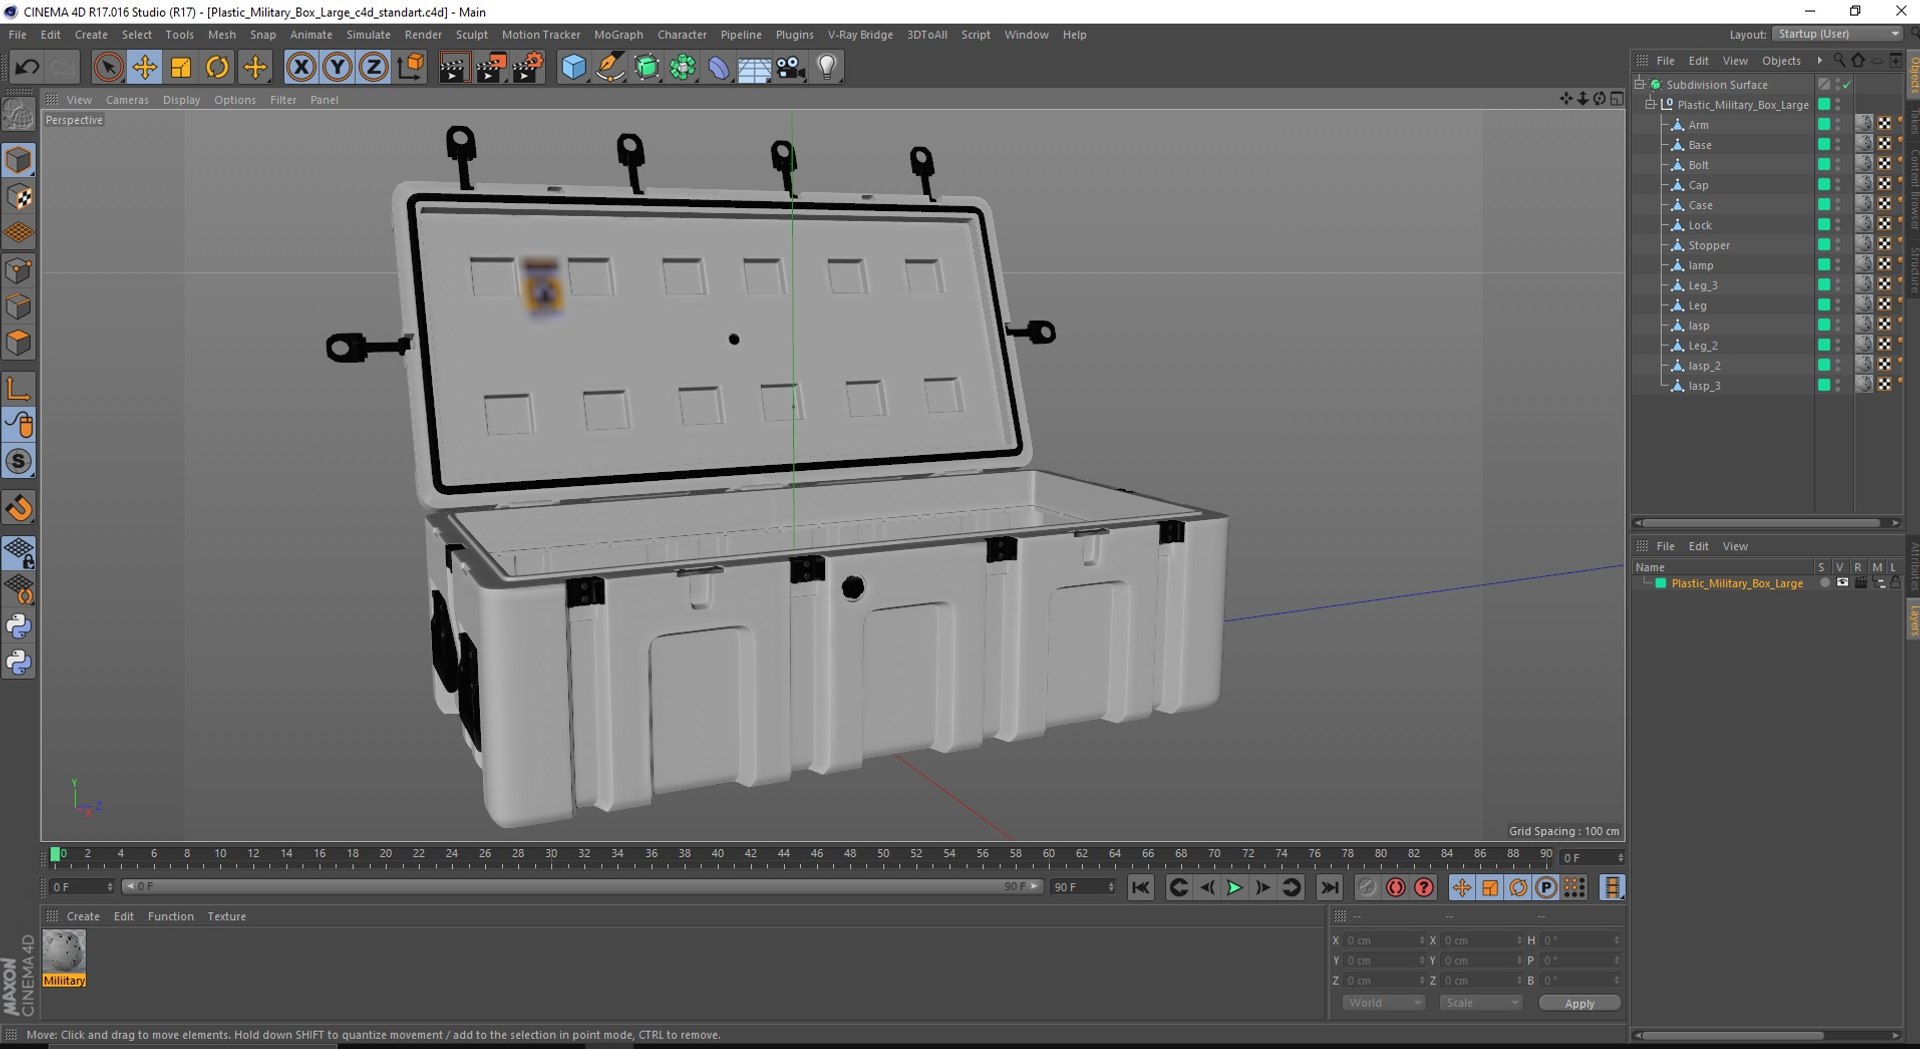Click Make Editable icon in left palette
1920x1049 pixels.
point(19,116)
